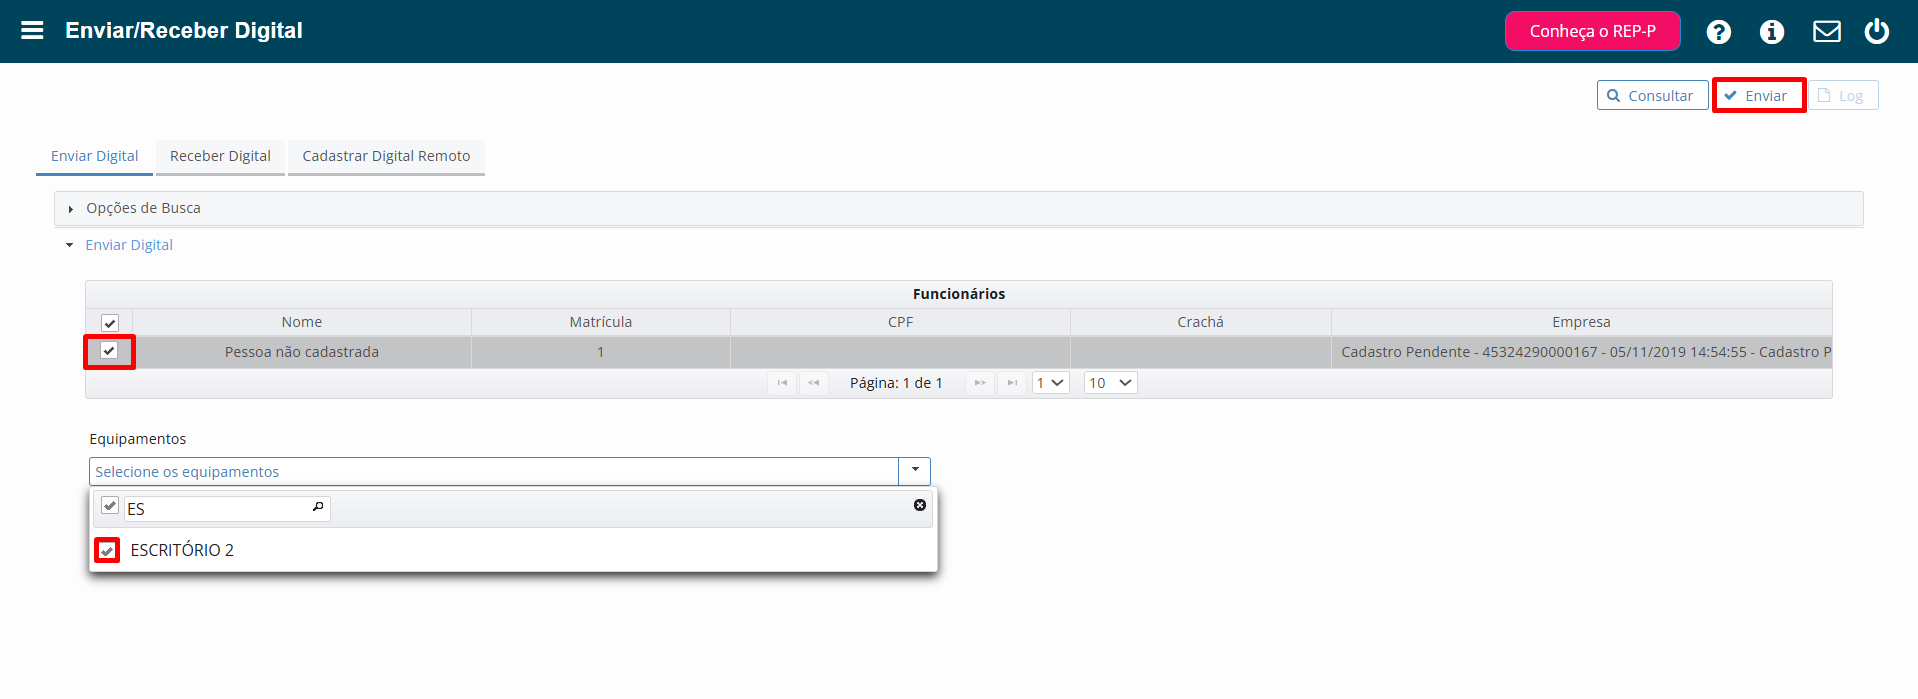This screenshot has width=1918, height=699.
Task: Open the hamburger navigation menu
Action: [x=32, y=30]
